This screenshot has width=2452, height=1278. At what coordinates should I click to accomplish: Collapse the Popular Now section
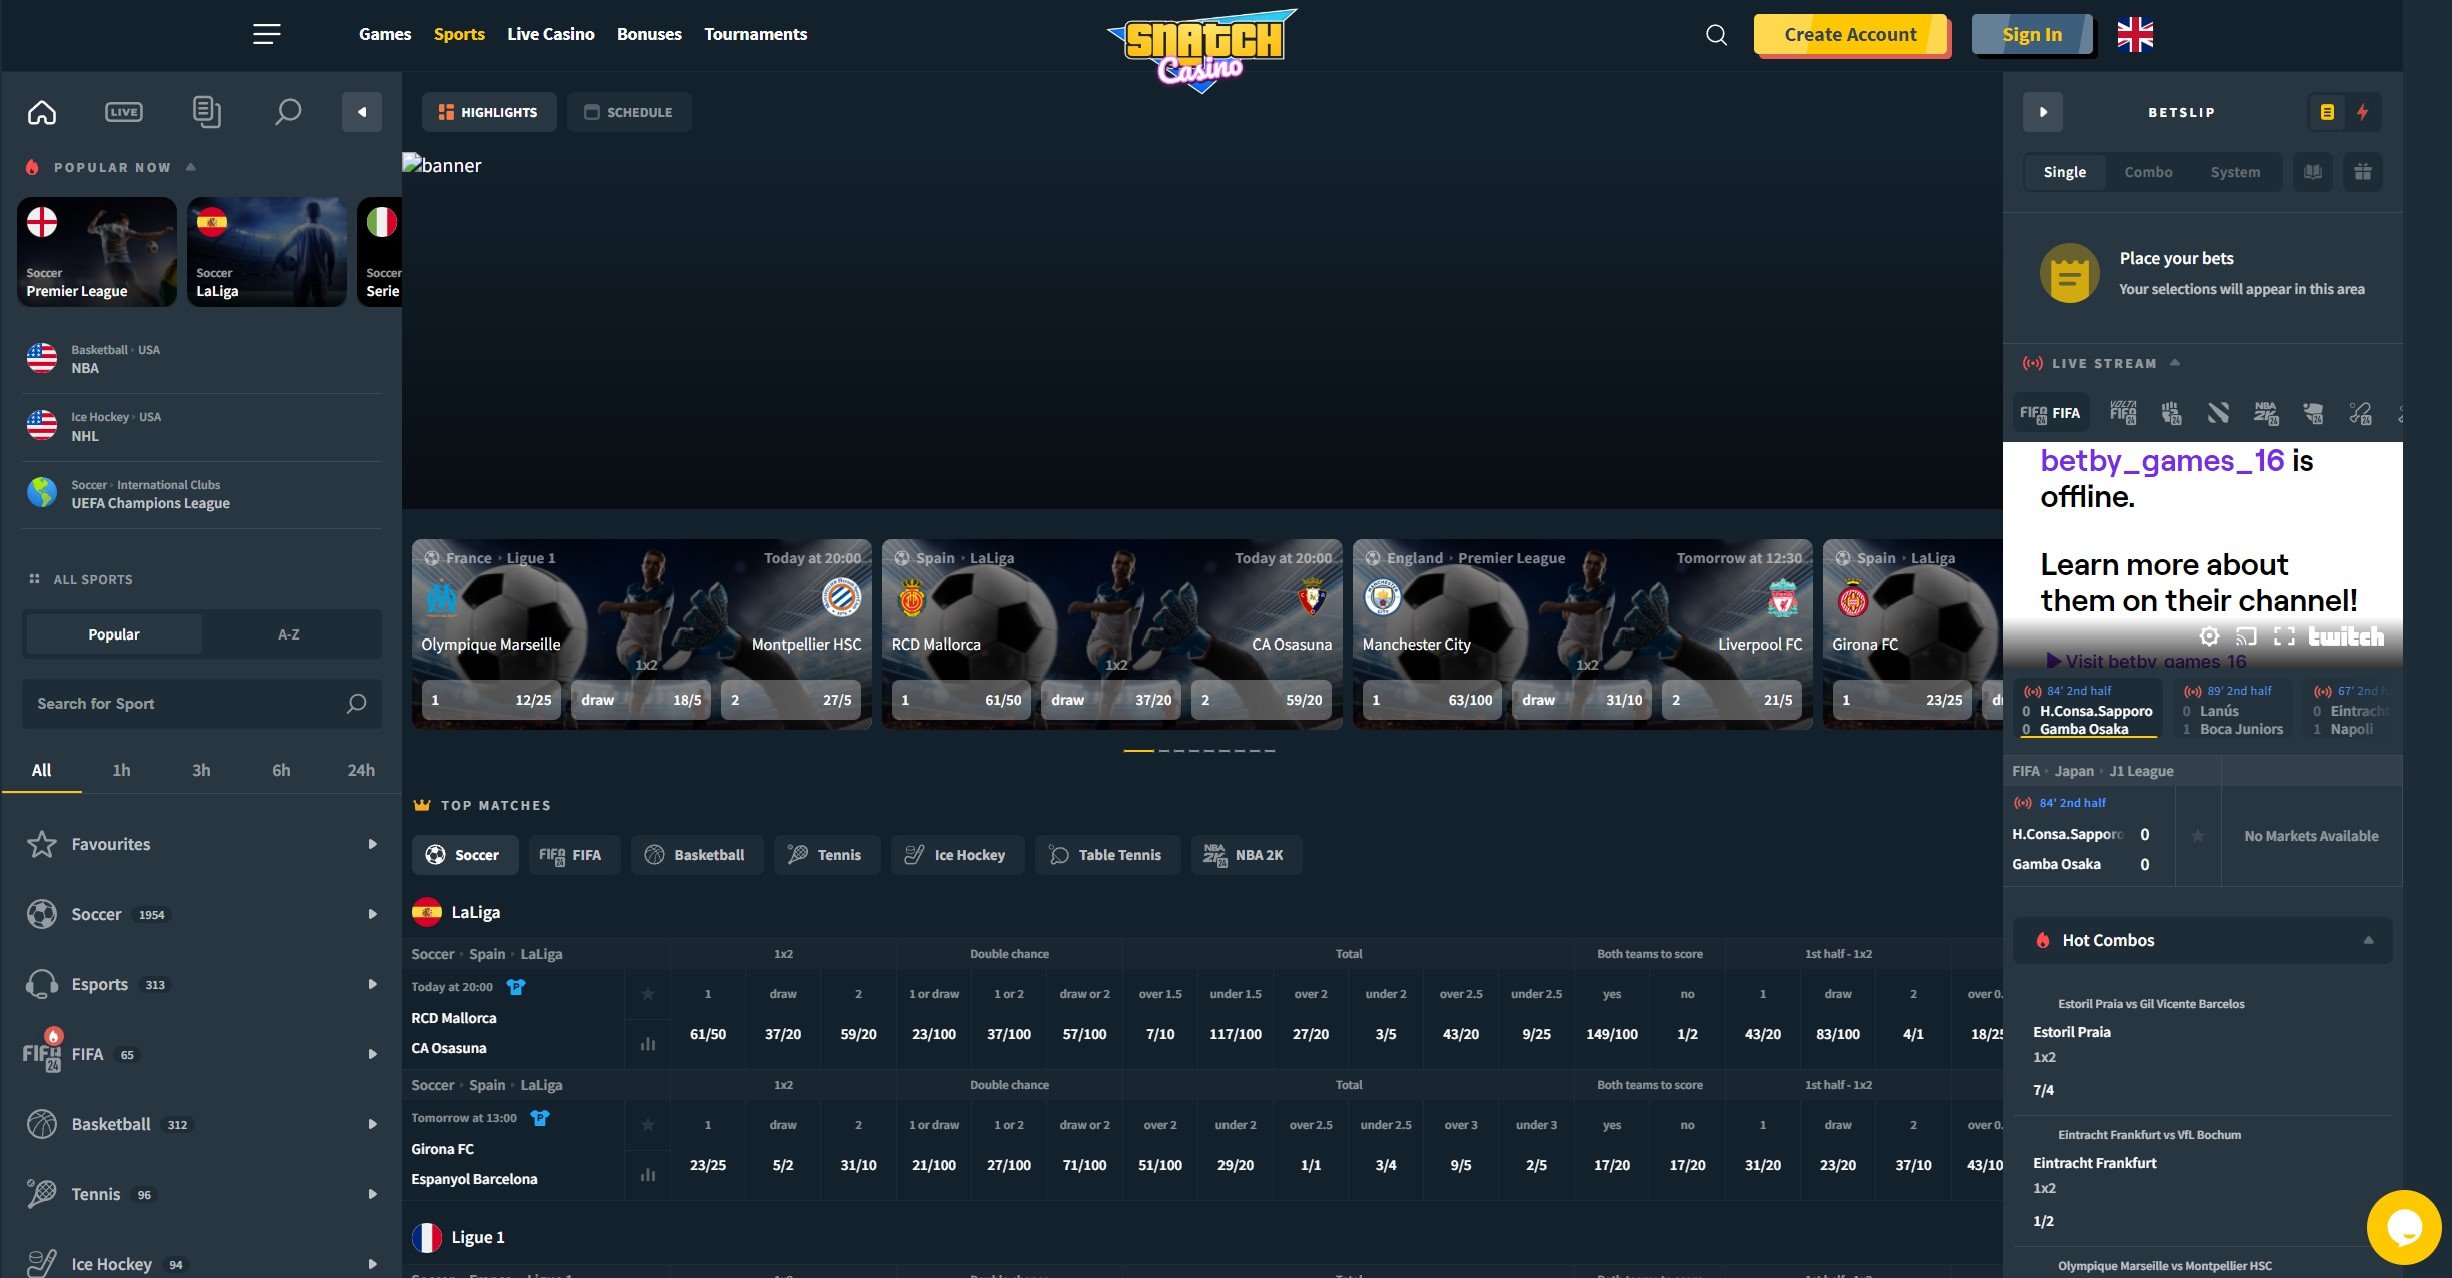tap(191, 167)
